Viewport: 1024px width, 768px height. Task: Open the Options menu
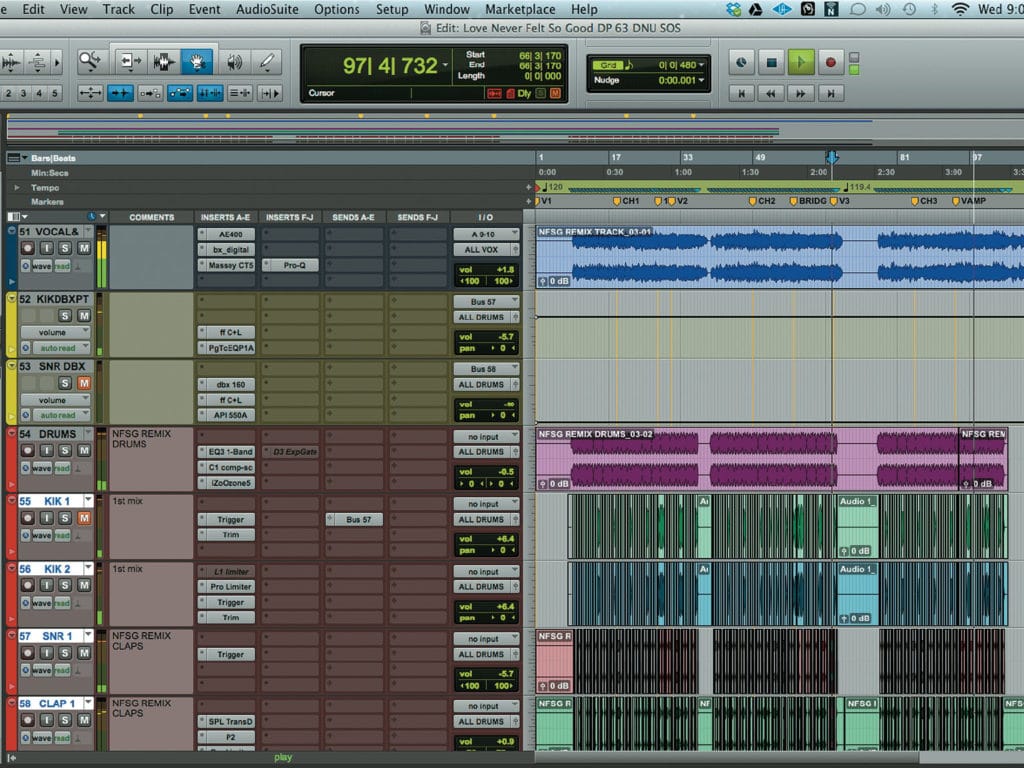point(336,9)
